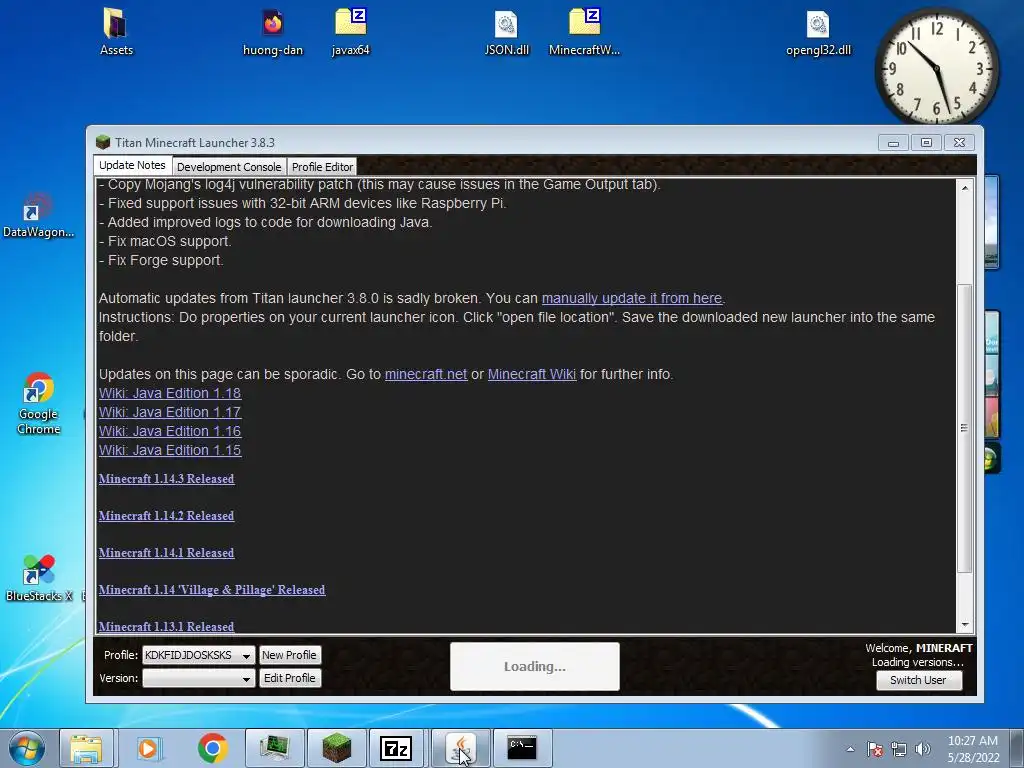1024x768 pixels.
Task: Click the Loading... play button
Action: (x=534, y=666)
